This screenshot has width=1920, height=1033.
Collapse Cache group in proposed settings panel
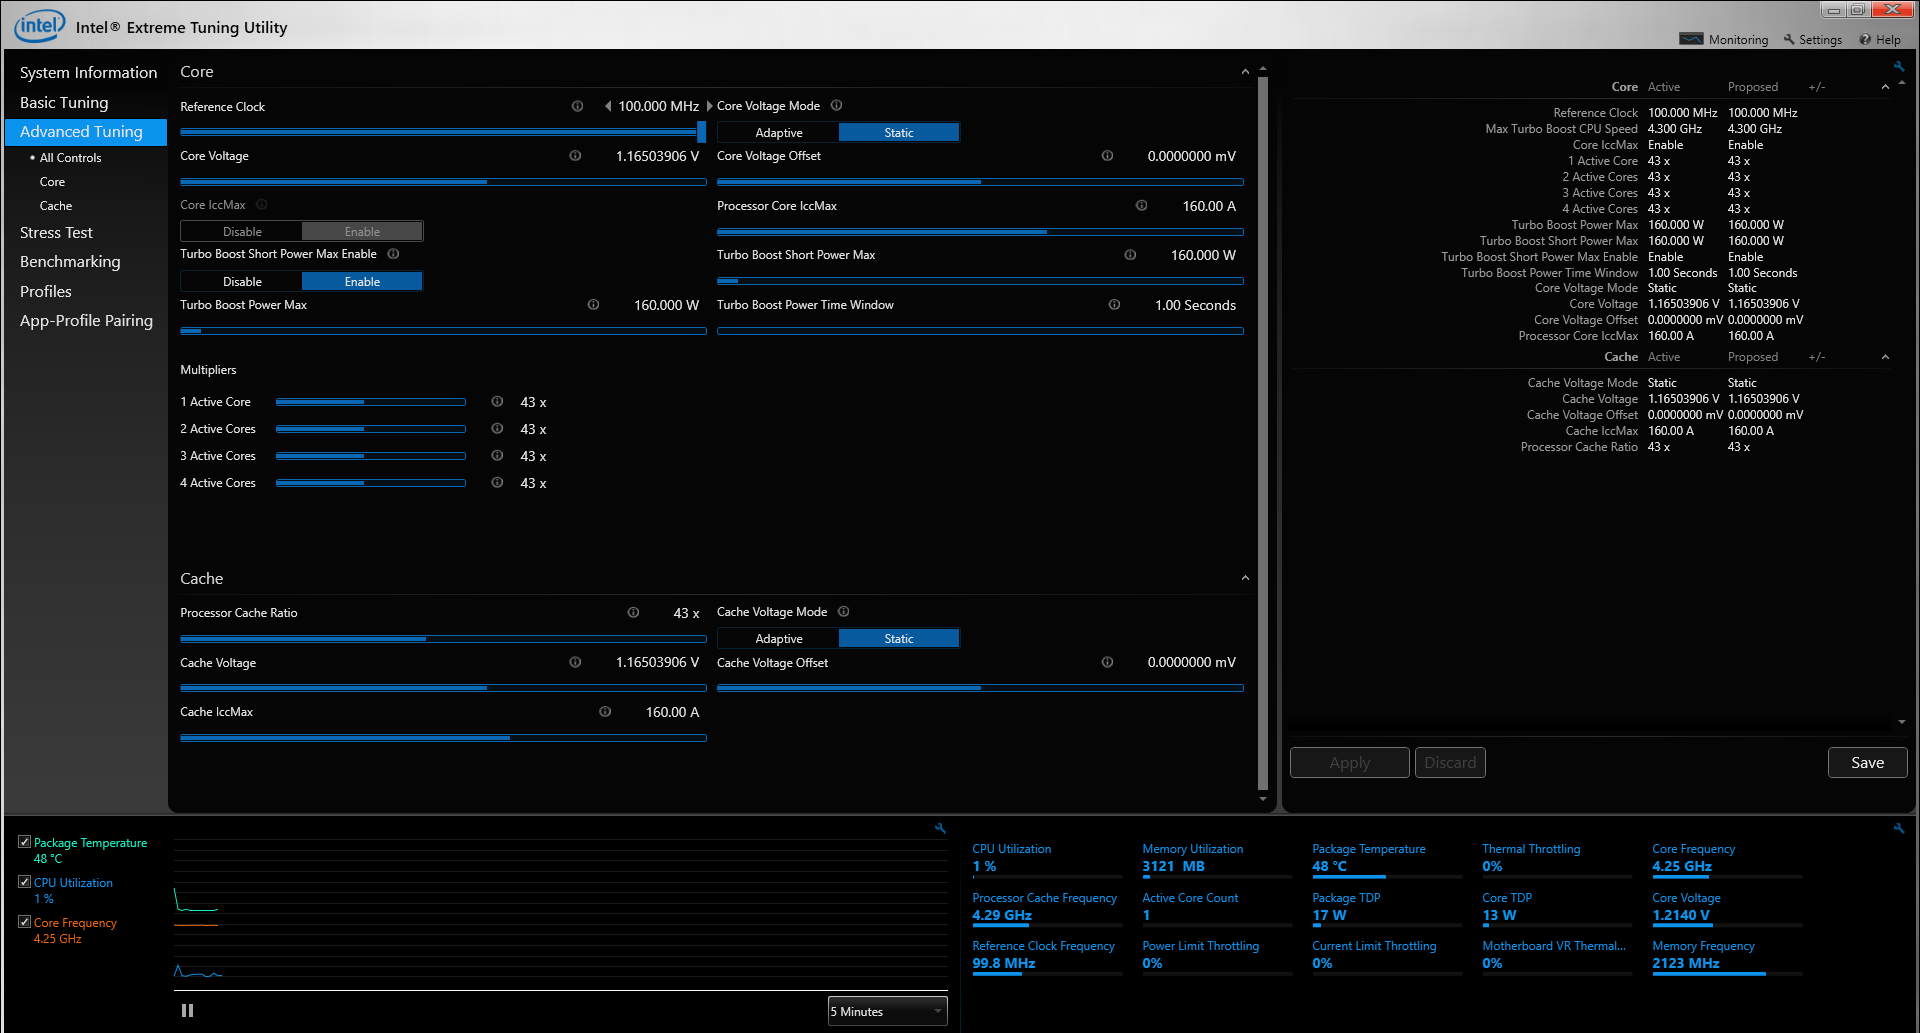(1885, 357)
